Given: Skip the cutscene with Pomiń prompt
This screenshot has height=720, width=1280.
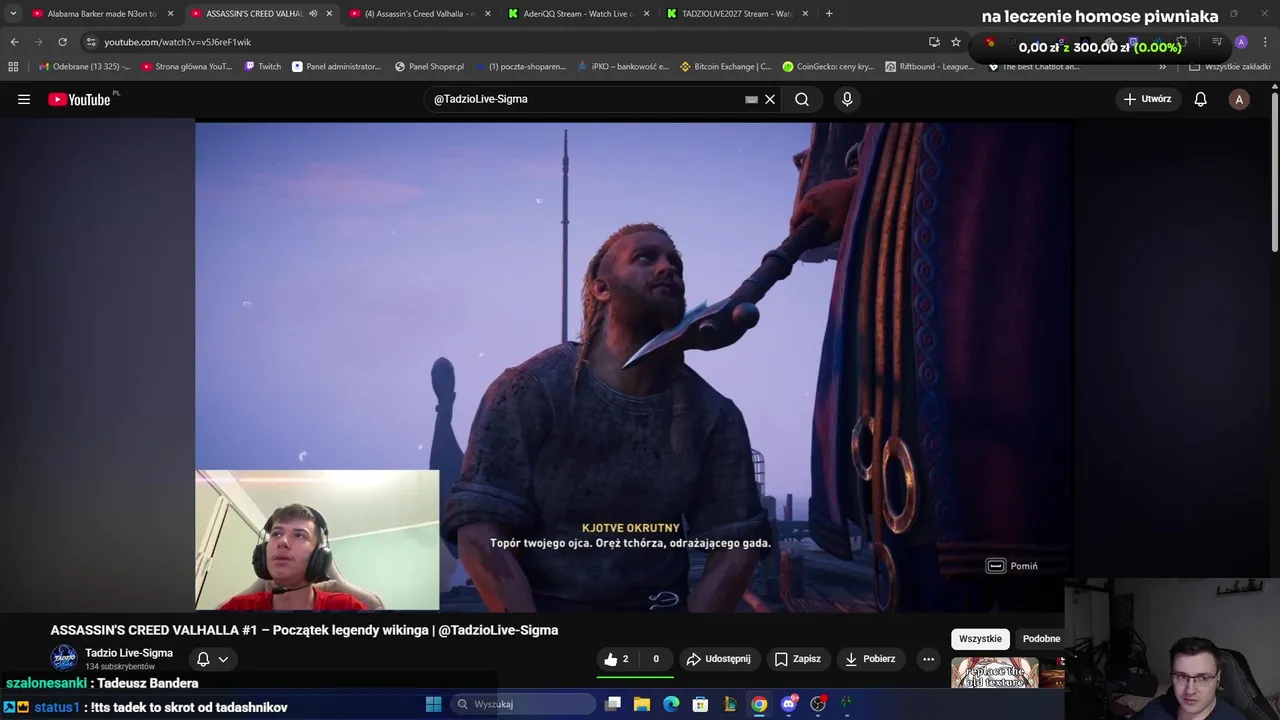Looking at the screenshot, I should tap(1012, 566).
